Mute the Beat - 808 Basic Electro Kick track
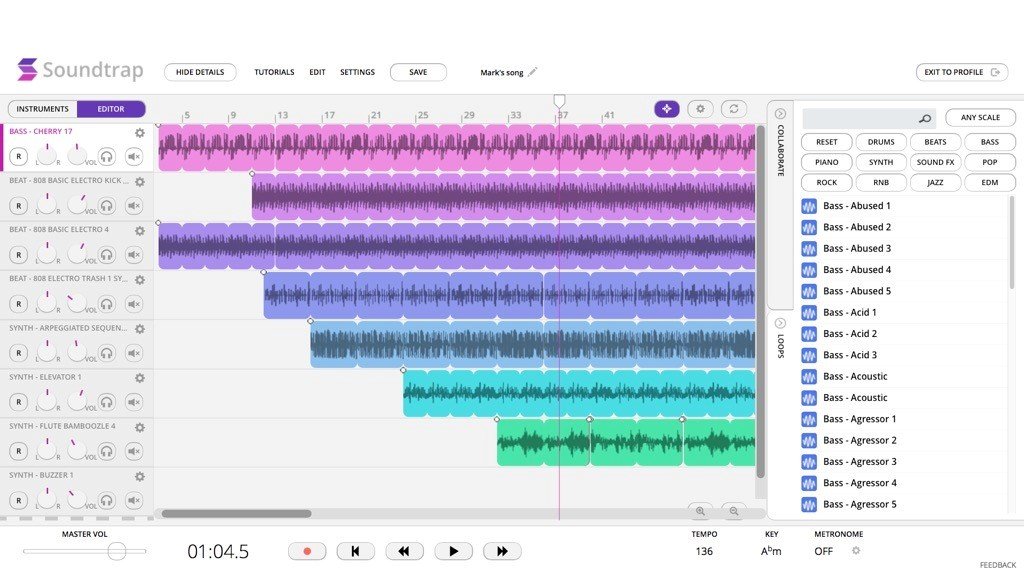 pyautogui.click(x=136, y=205)
